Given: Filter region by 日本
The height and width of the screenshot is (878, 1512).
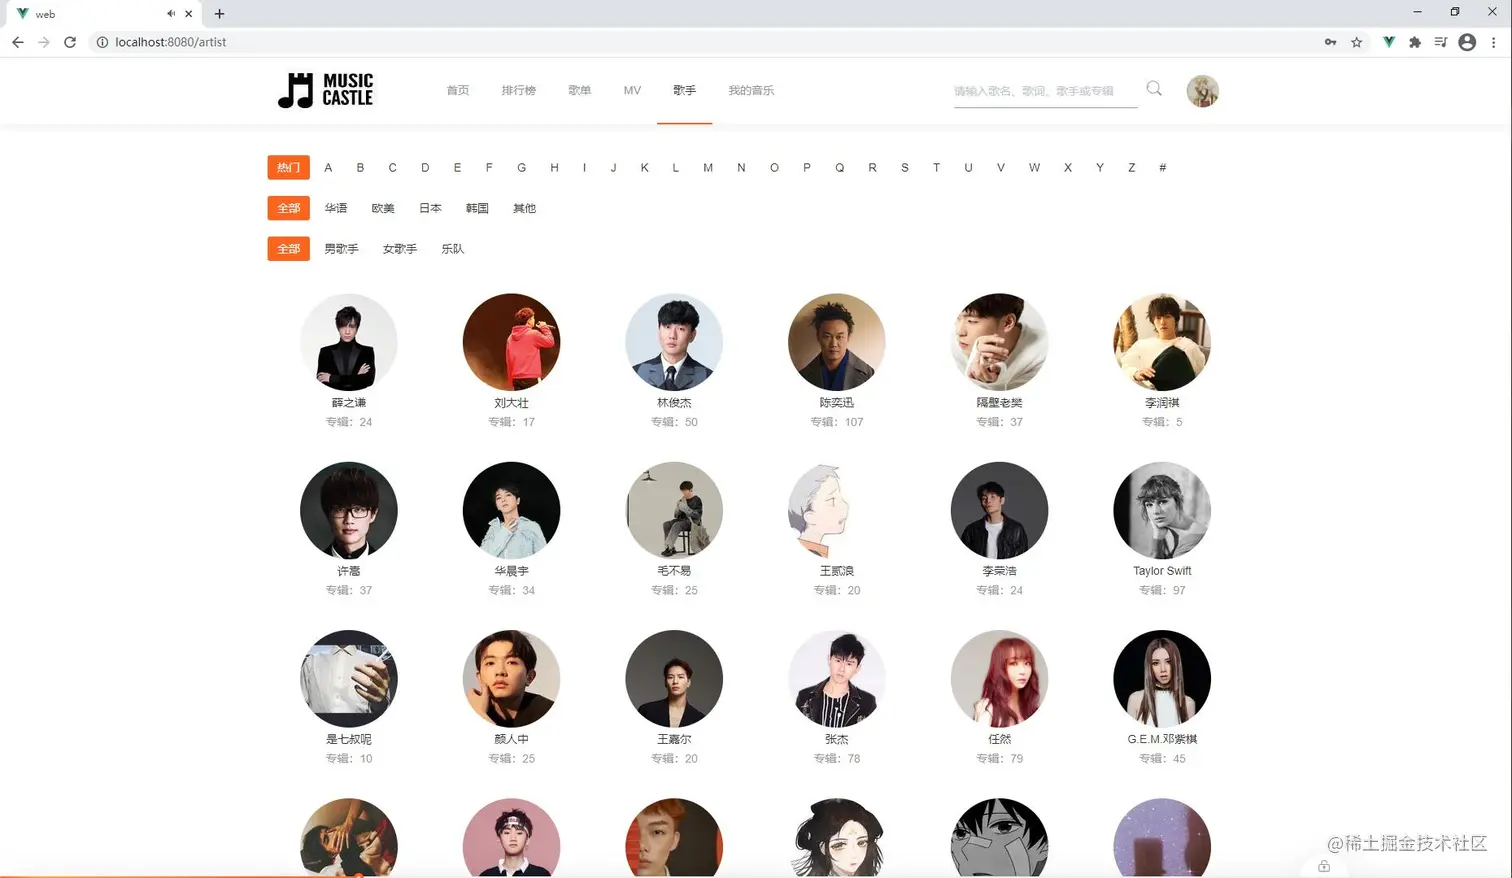Looking at the screenshot, I should (430, 208).
